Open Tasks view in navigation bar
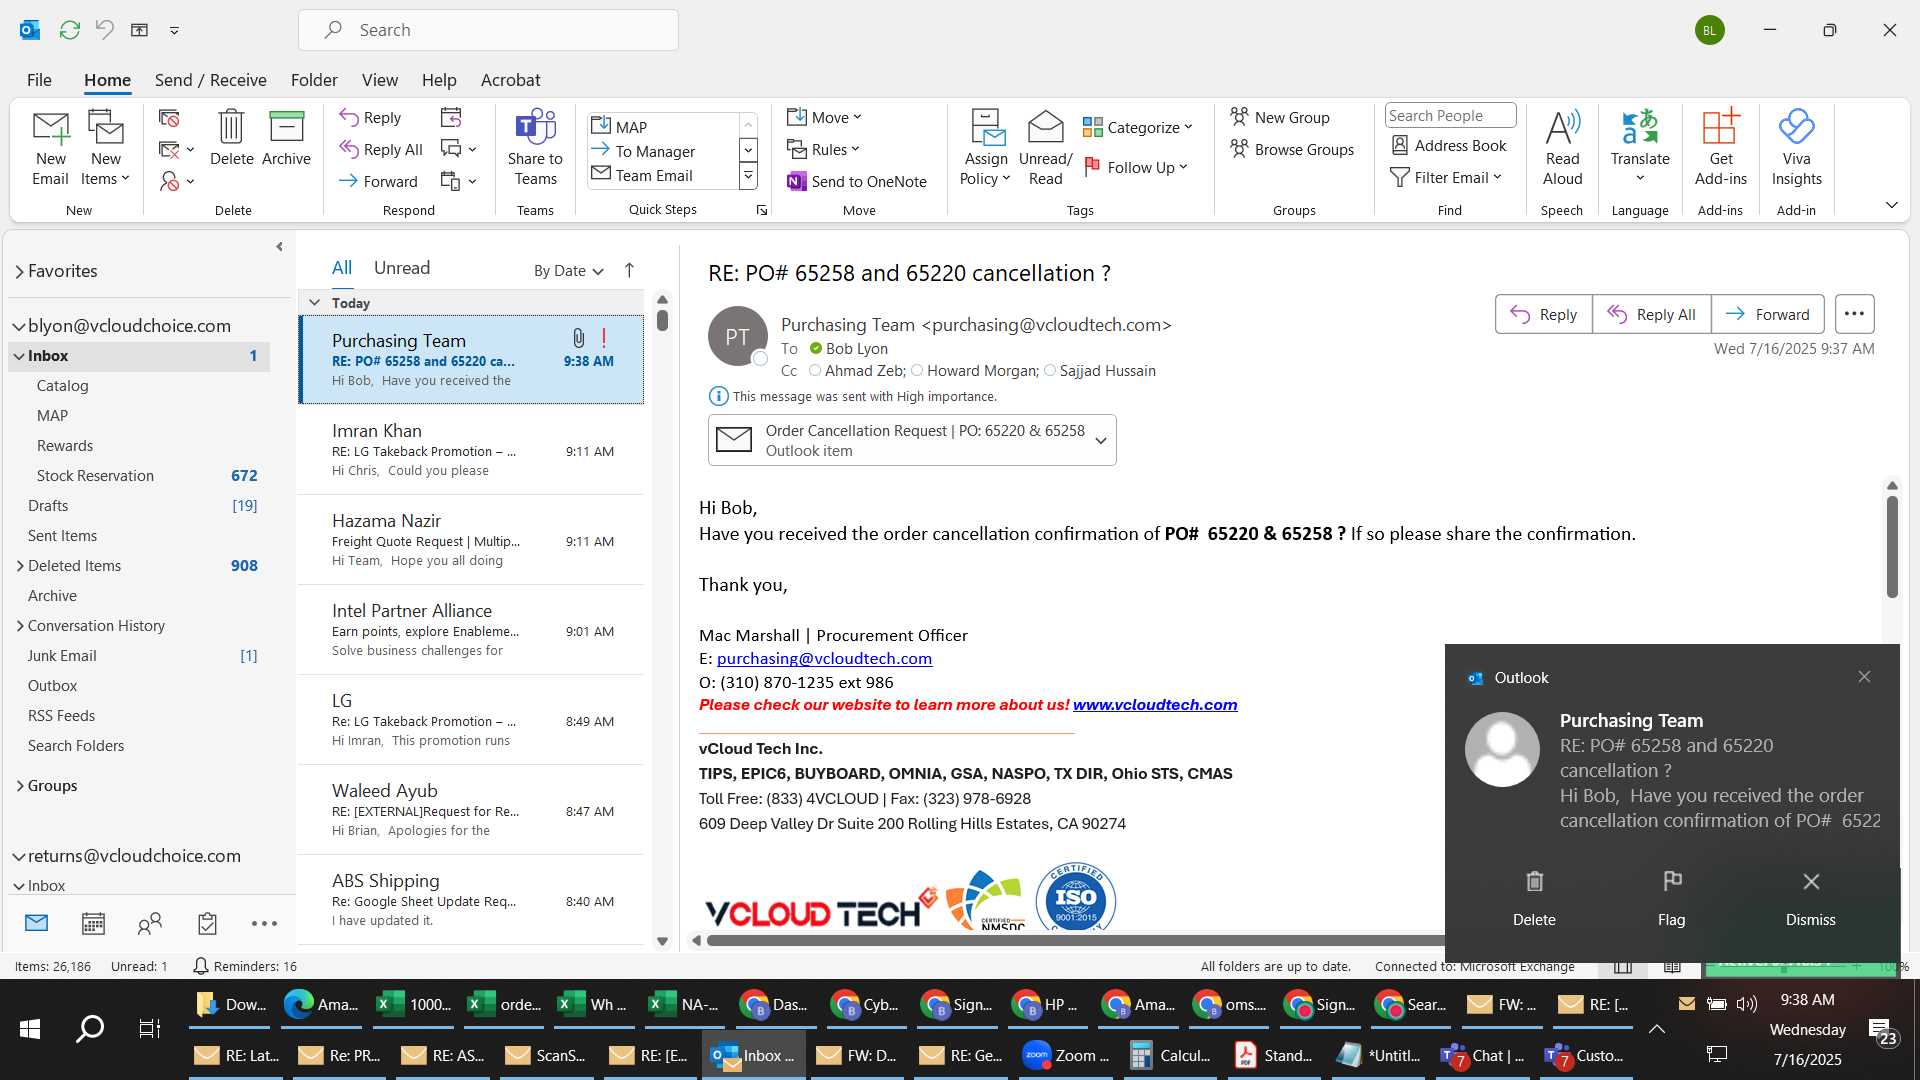This screenshot has height=1080, width=1920. click(x=207, y=923)
